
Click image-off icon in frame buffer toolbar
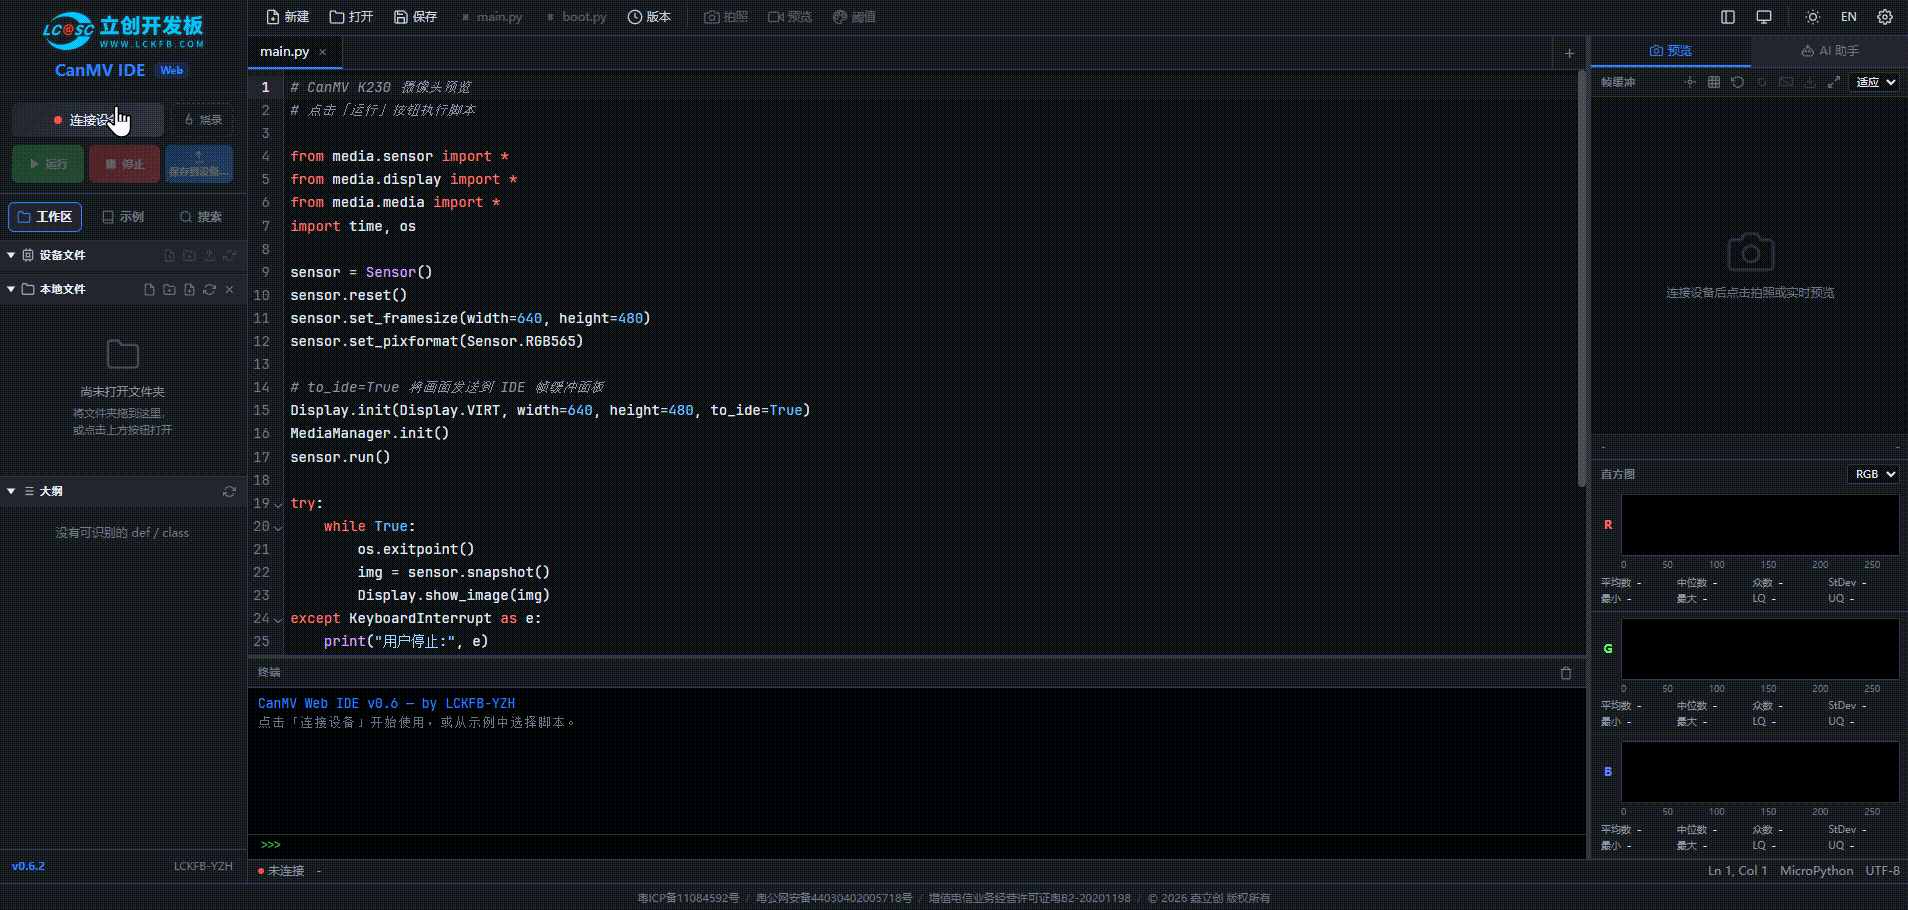[1785, 82]
